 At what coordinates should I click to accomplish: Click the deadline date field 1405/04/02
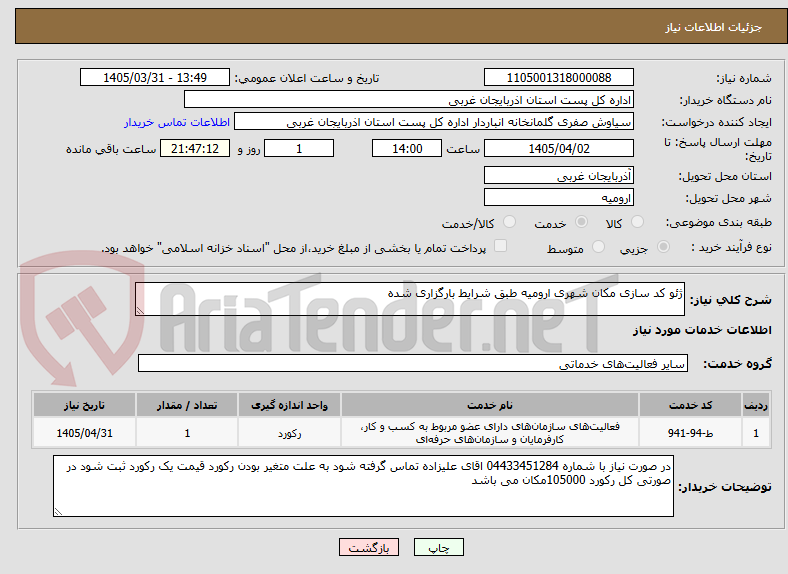coord(558,148)
